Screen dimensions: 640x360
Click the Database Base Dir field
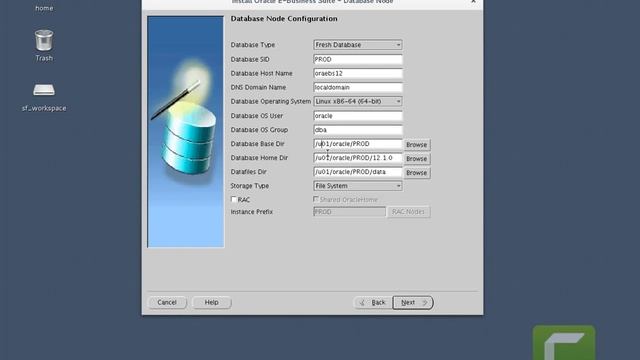(358, 144)
